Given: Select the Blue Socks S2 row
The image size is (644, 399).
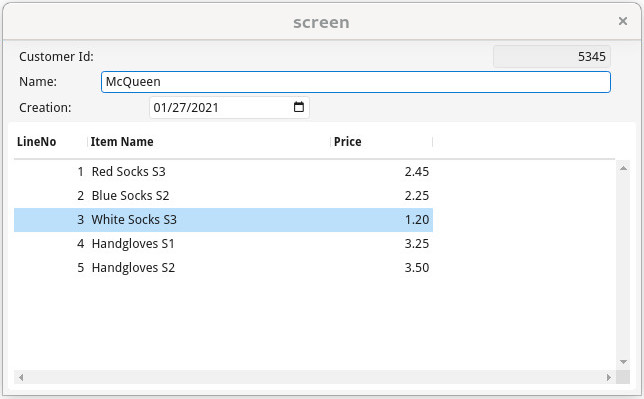Looking at the screenshot, I should click(223, 196).
